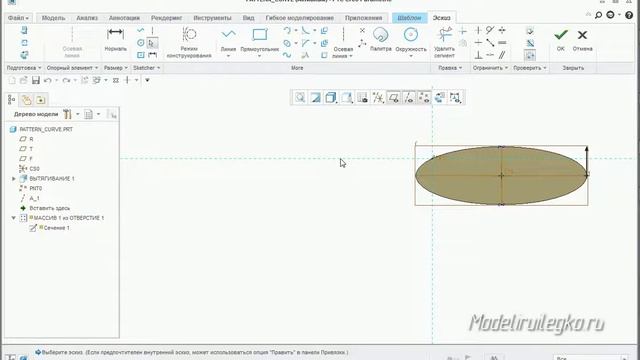Select the Линия (Line) sketch tool
Image resolution: width=640 pixels, height=360 pixels.
228,40
